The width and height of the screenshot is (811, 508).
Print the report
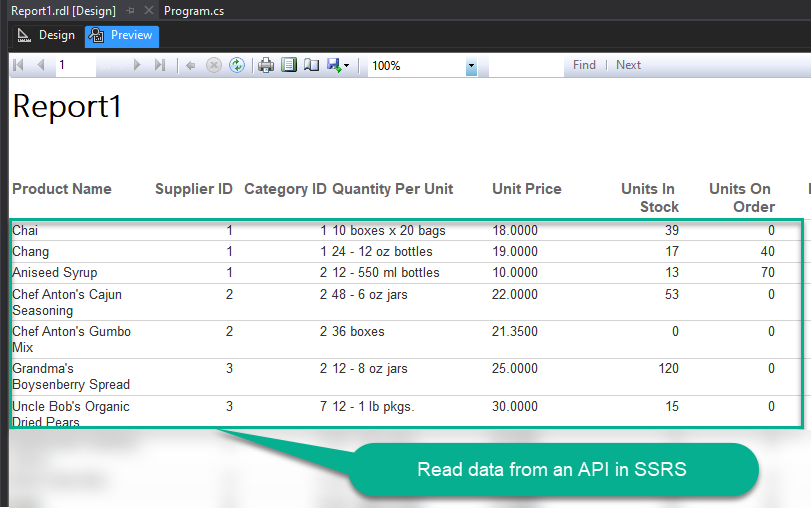(266, 65)
